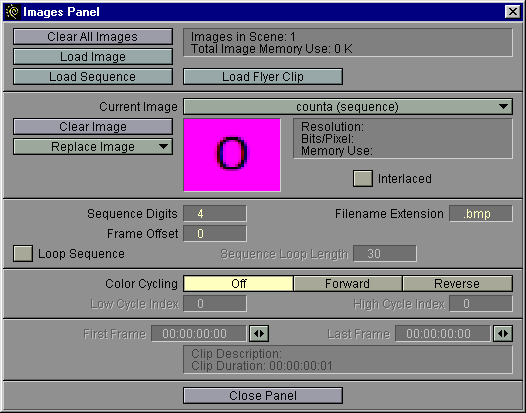Image resolution: width=526 pixels, height=413 pixels.
Task: Click the Load Sequence button
Action: point(93,76)
